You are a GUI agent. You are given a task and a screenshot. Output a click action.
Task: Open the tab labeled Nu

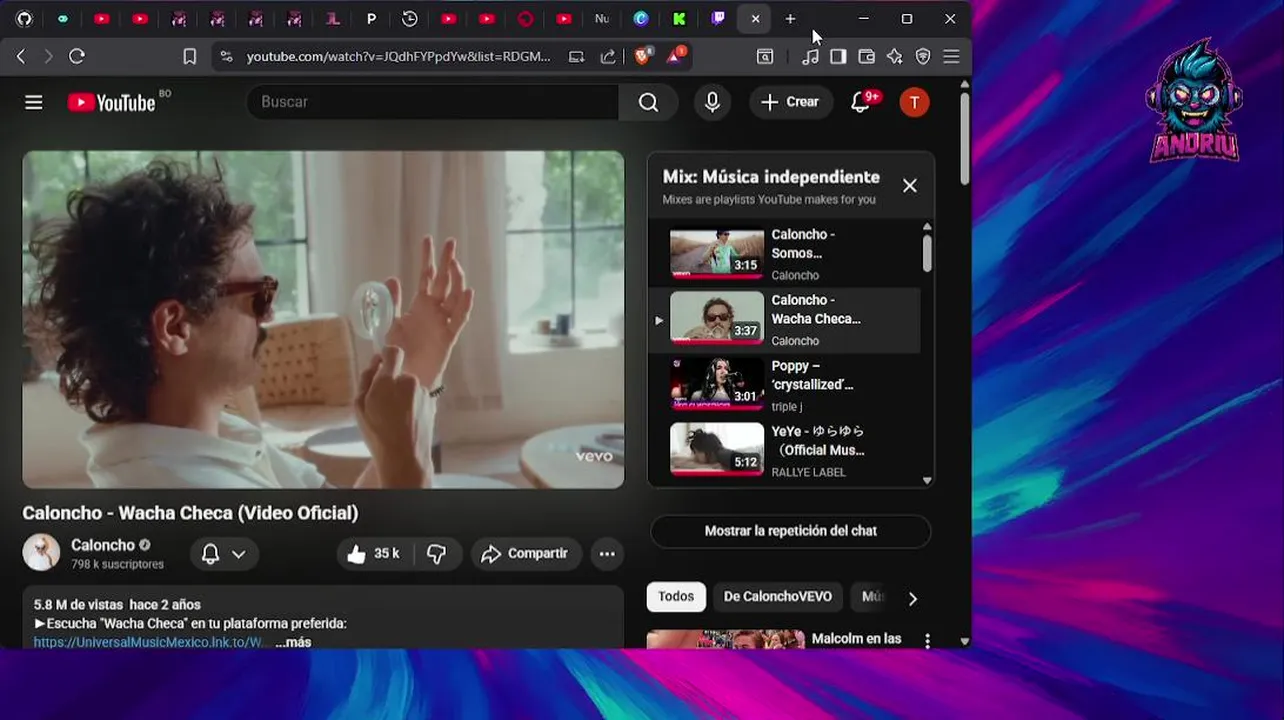(x=602, y=18)
